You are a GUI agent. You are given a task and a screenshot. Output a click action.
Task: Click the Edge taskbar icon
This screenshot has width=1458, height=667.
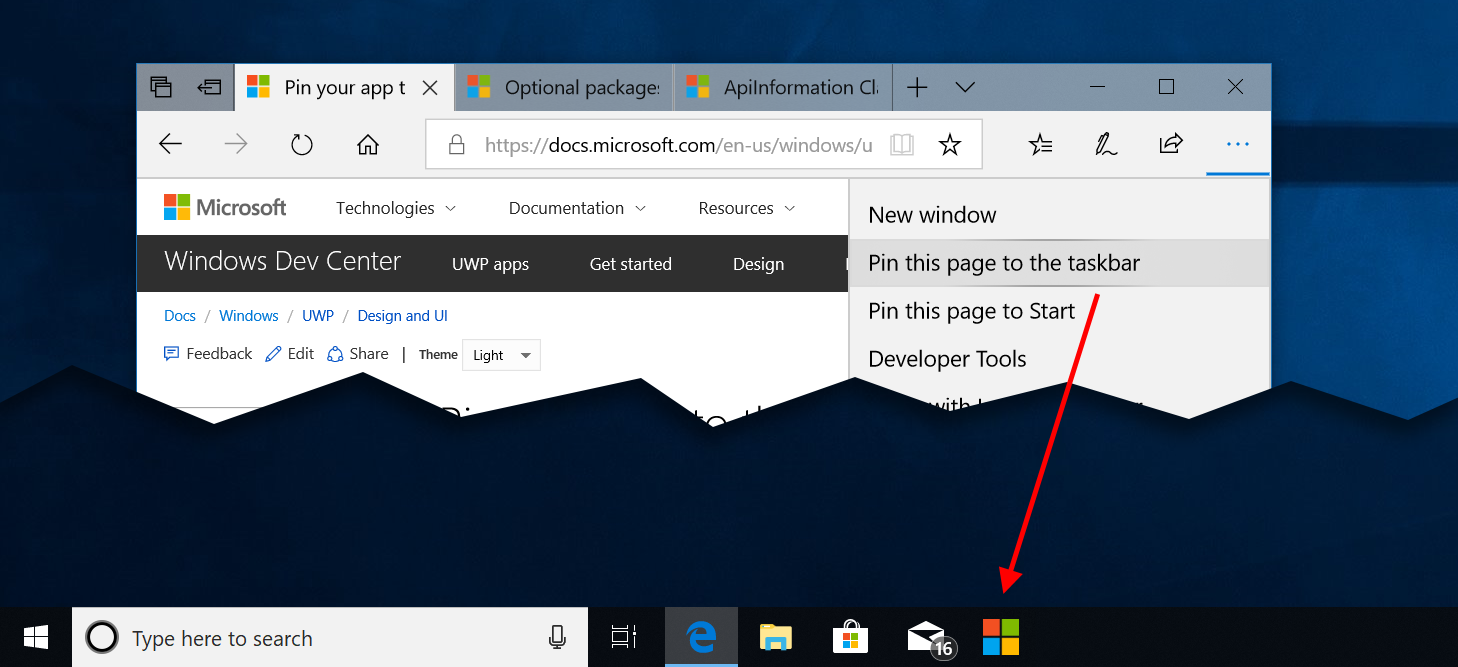[x=701, y=637]
